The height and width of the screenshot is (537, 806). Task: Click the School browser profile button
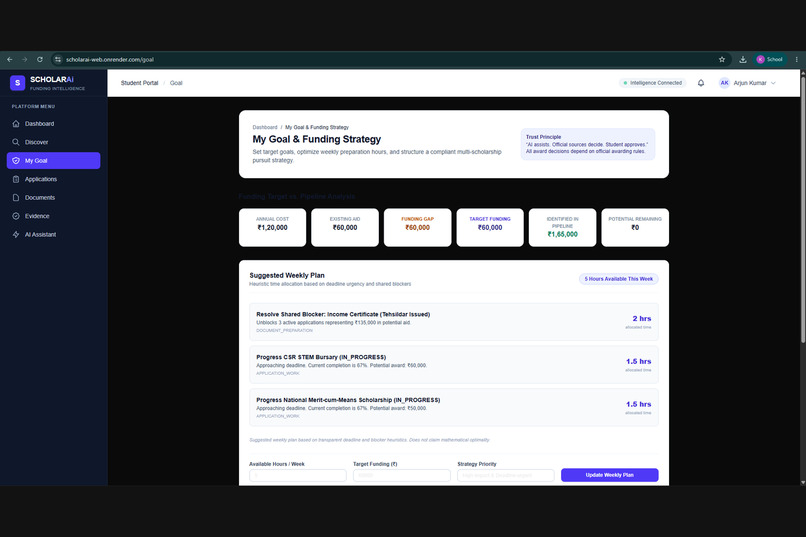tap(770, 60)
